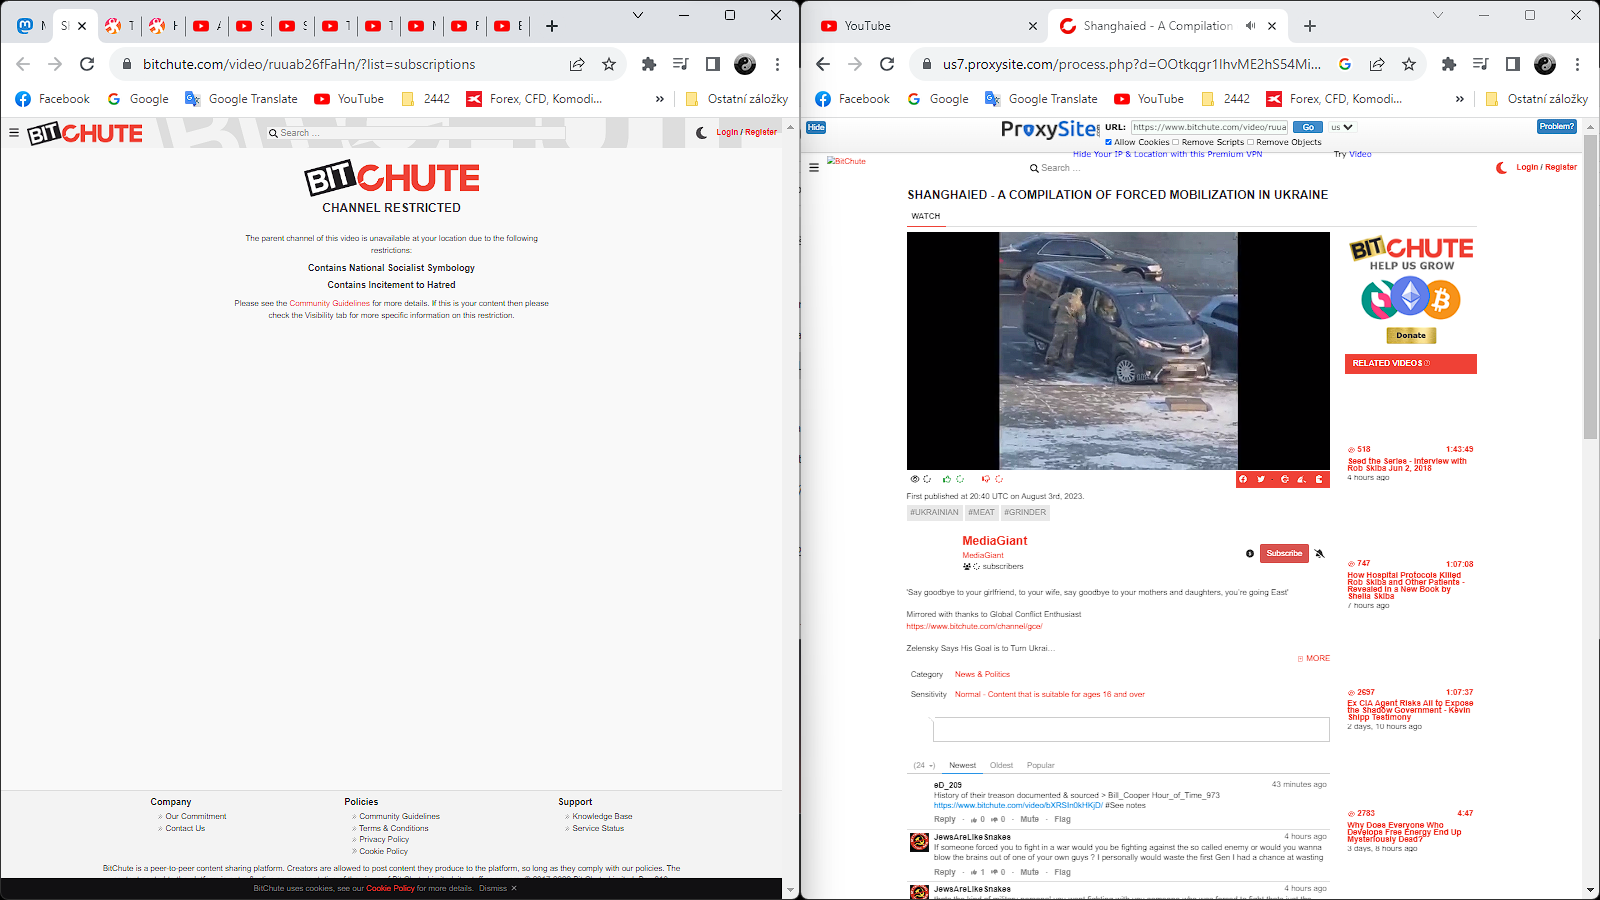Share the video via the Facebook icon
The image size is (1600, 900).
pos(1243,479)
